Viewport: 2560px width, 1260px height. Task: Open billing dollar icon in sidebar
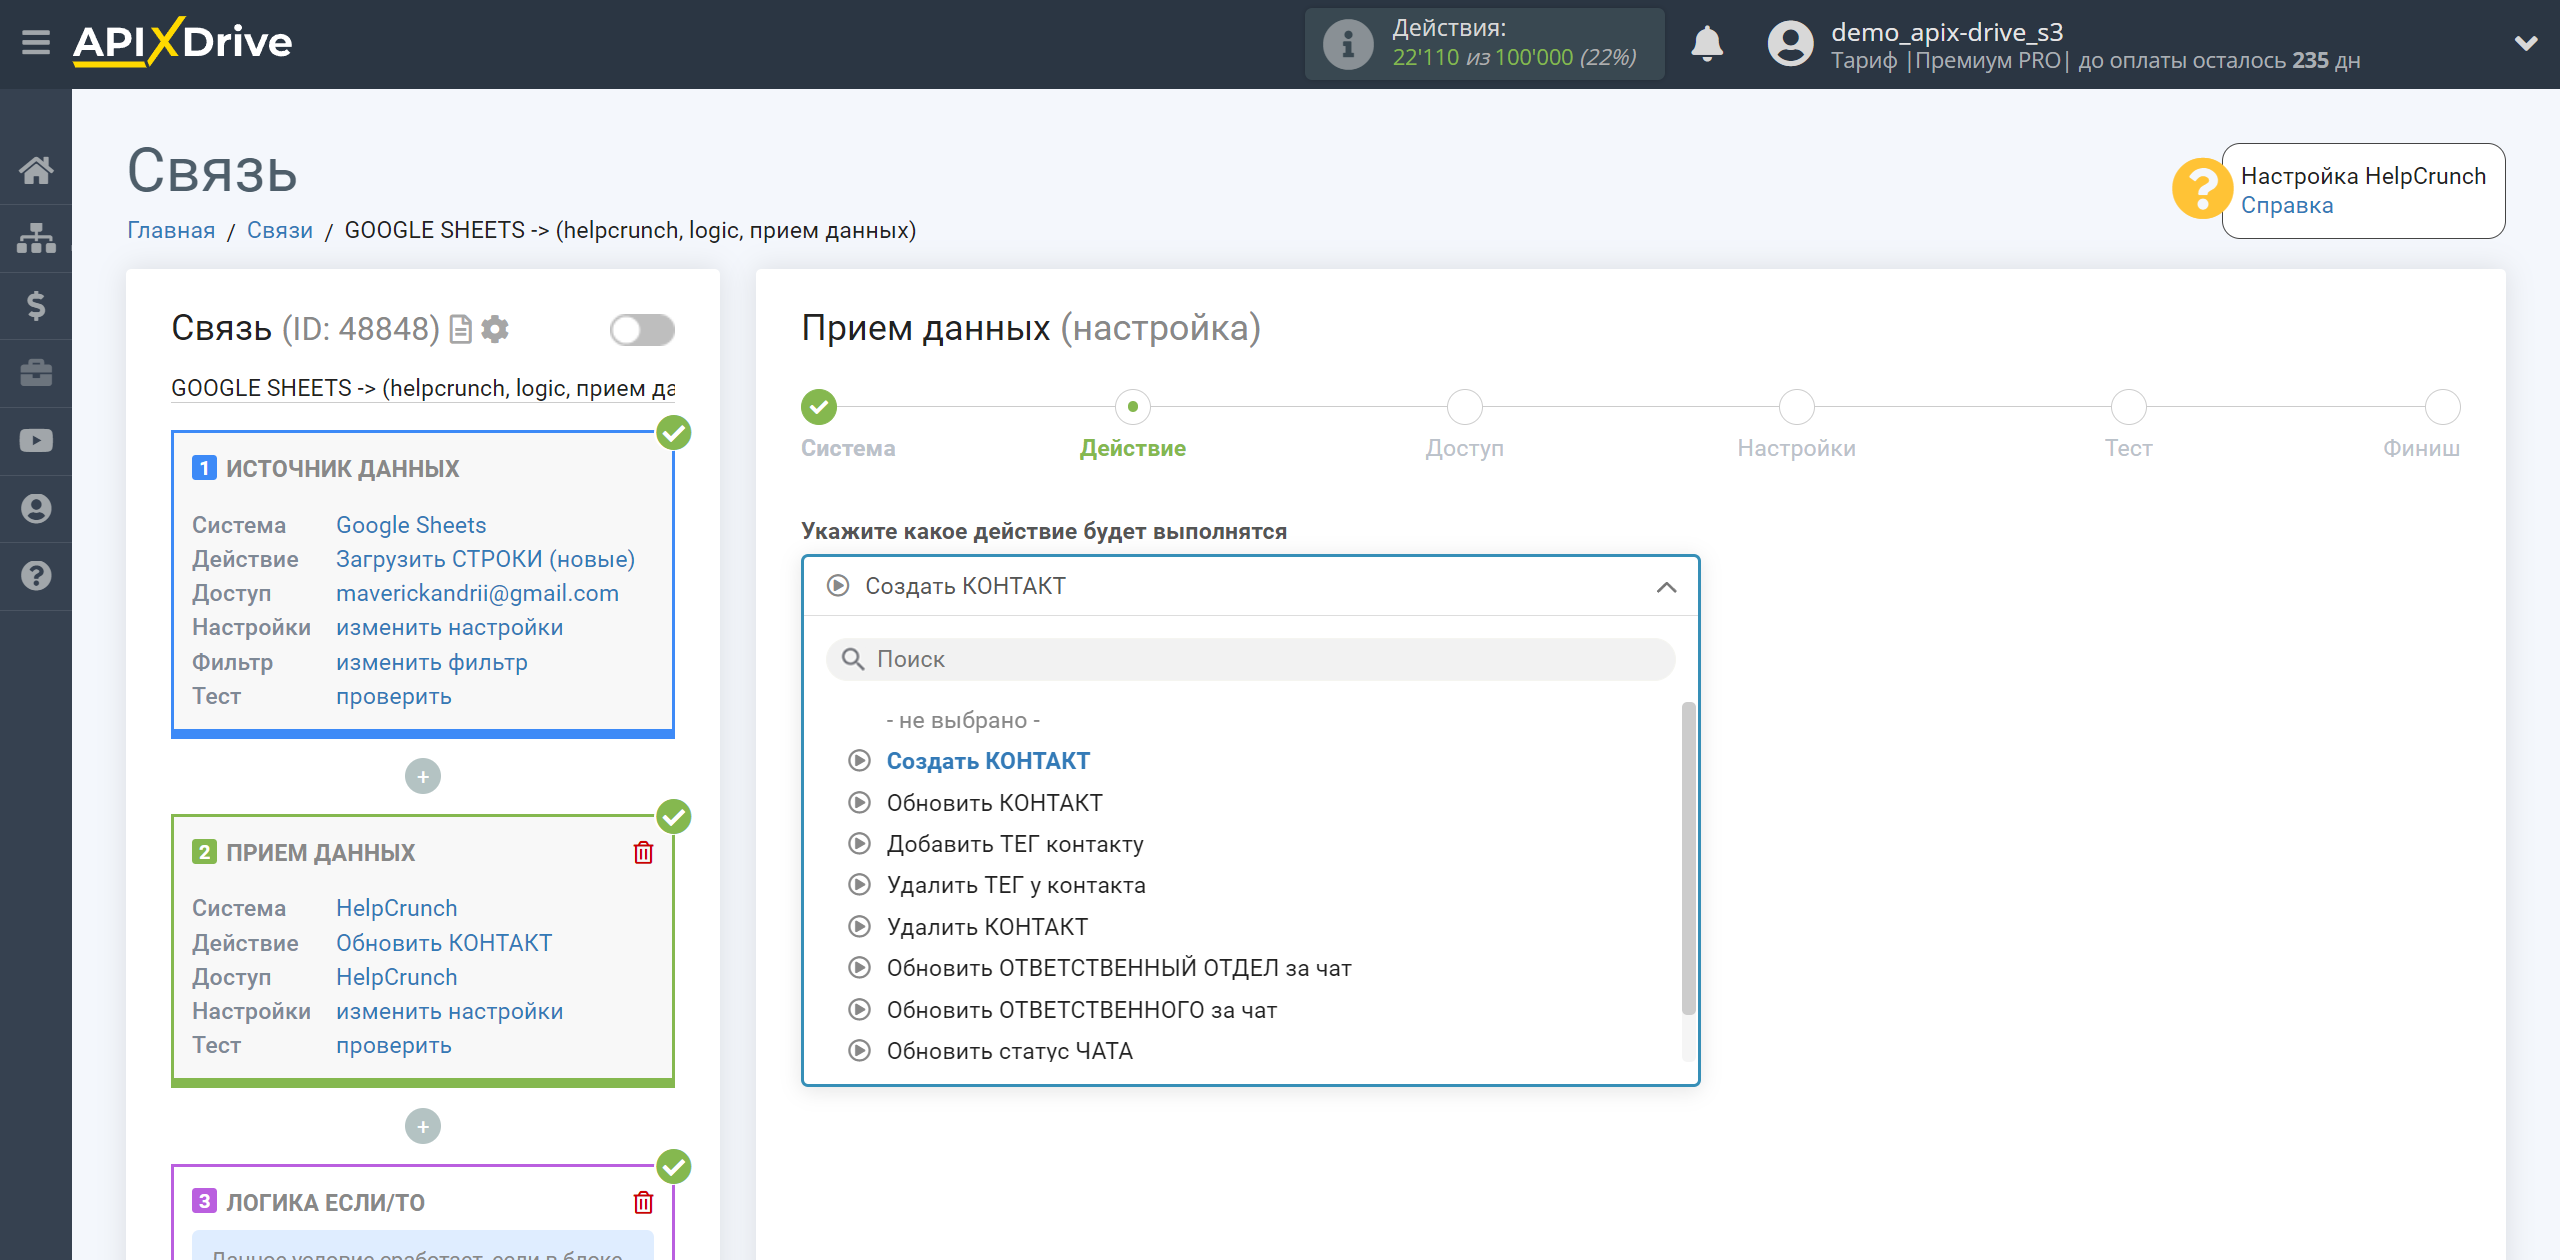(36, 305)
